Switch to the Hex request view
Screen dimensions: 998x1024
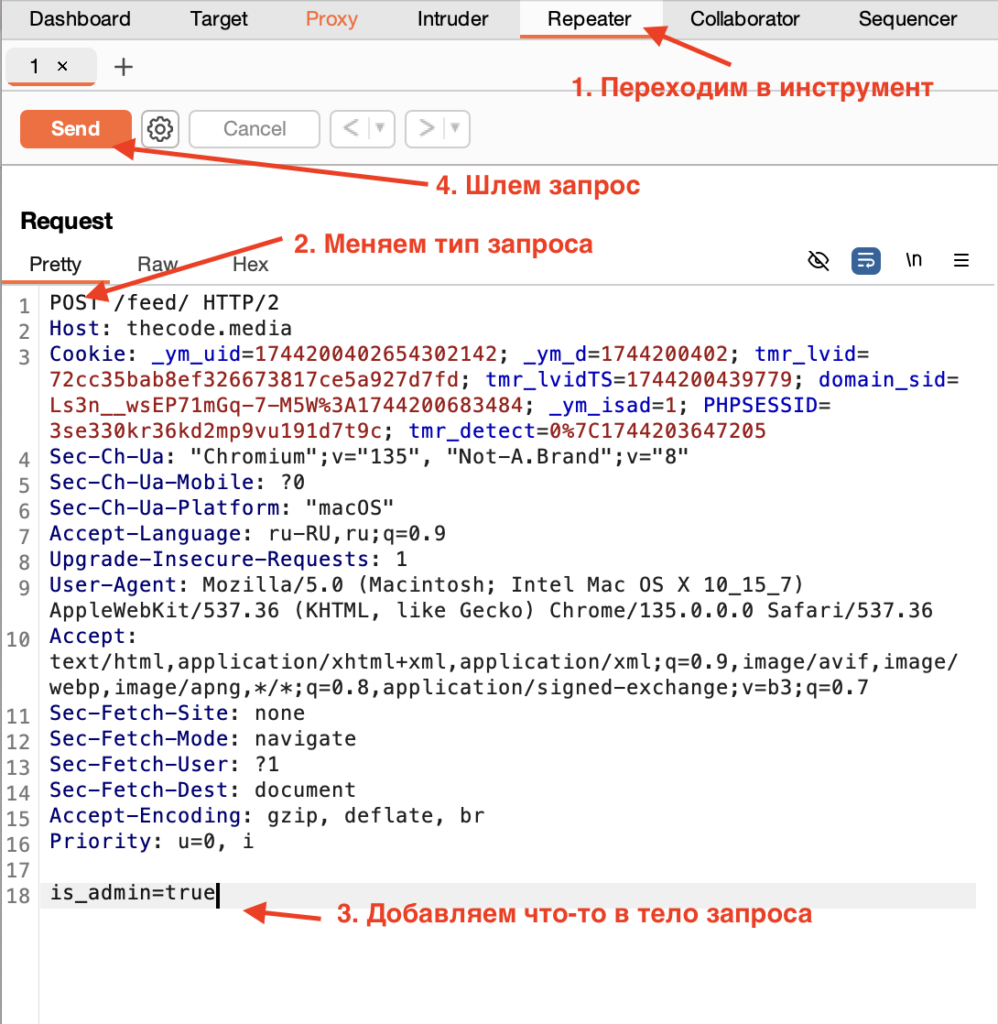tap(249, 264)
